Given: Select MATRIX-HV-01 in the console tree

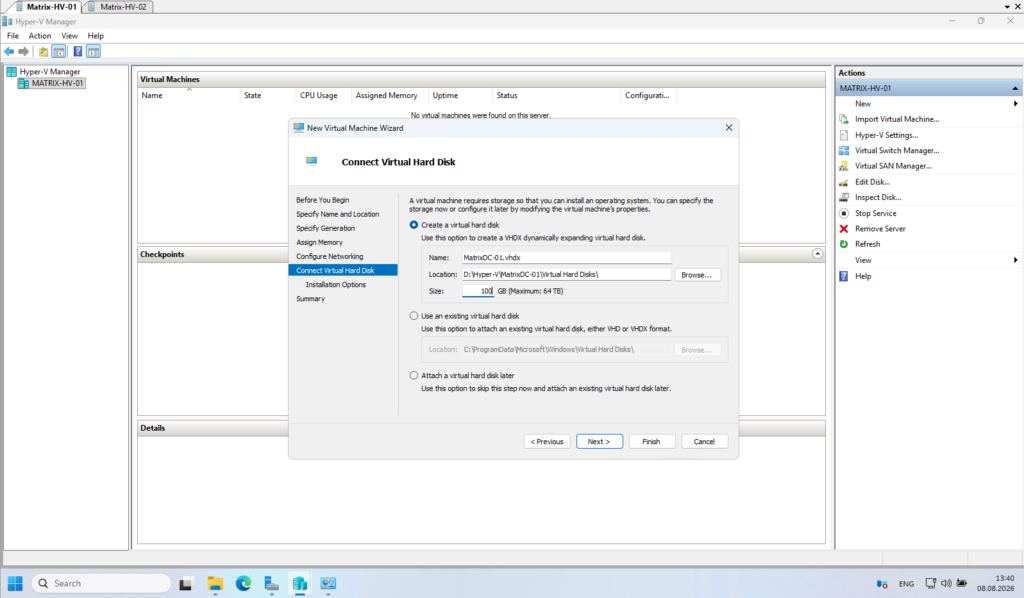Looking at the screenshot, I should pos(51,84).
